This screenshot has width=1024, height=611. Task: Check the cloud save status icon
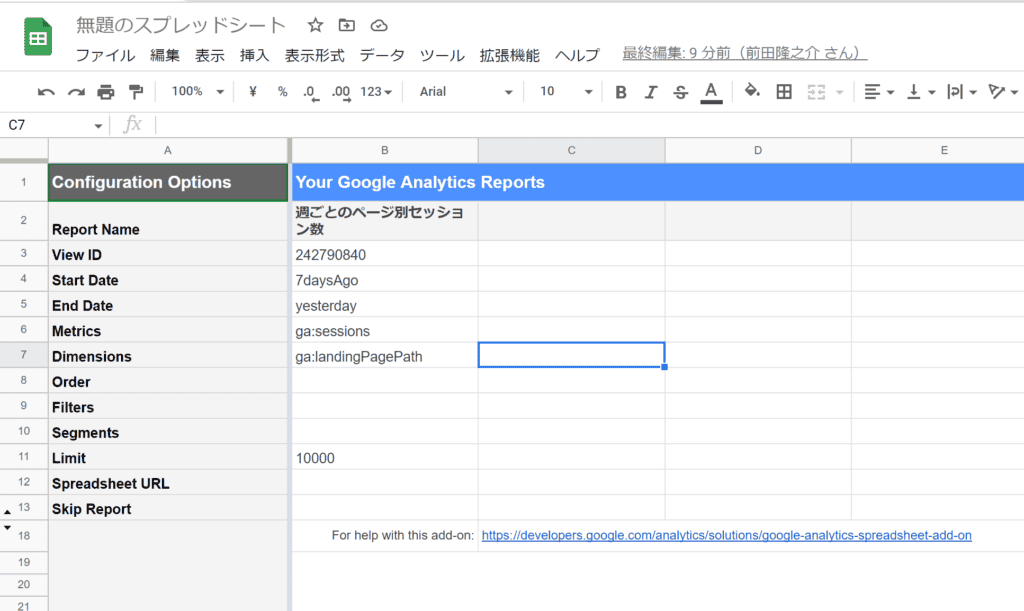coord(379,25)
